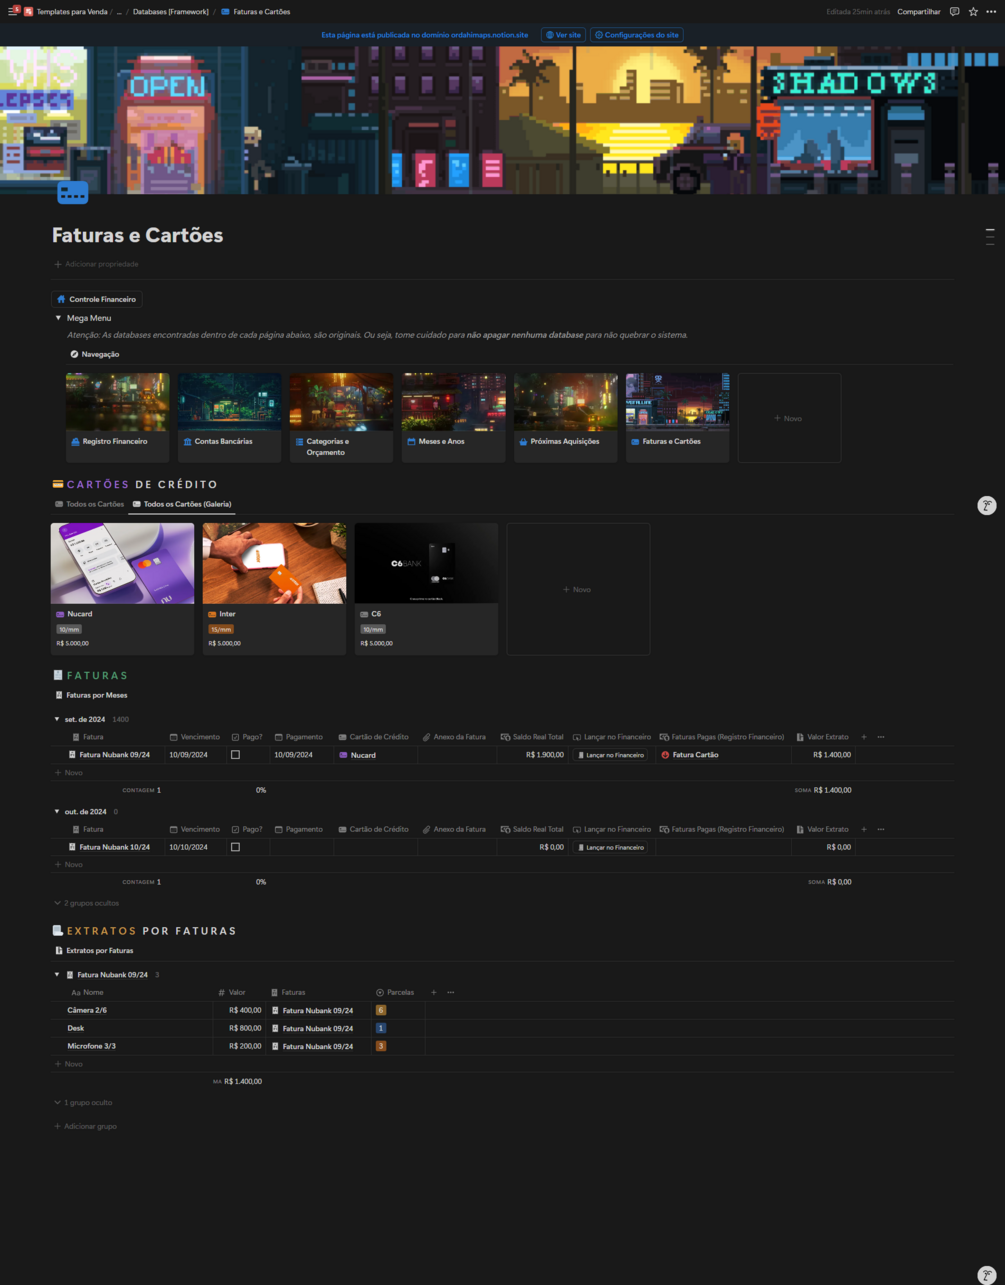Viewport: 1005px width, 1285px height.
Task: Open the sidebar hamburger menu
Action: pyautogui.click(x=12, y=11)
